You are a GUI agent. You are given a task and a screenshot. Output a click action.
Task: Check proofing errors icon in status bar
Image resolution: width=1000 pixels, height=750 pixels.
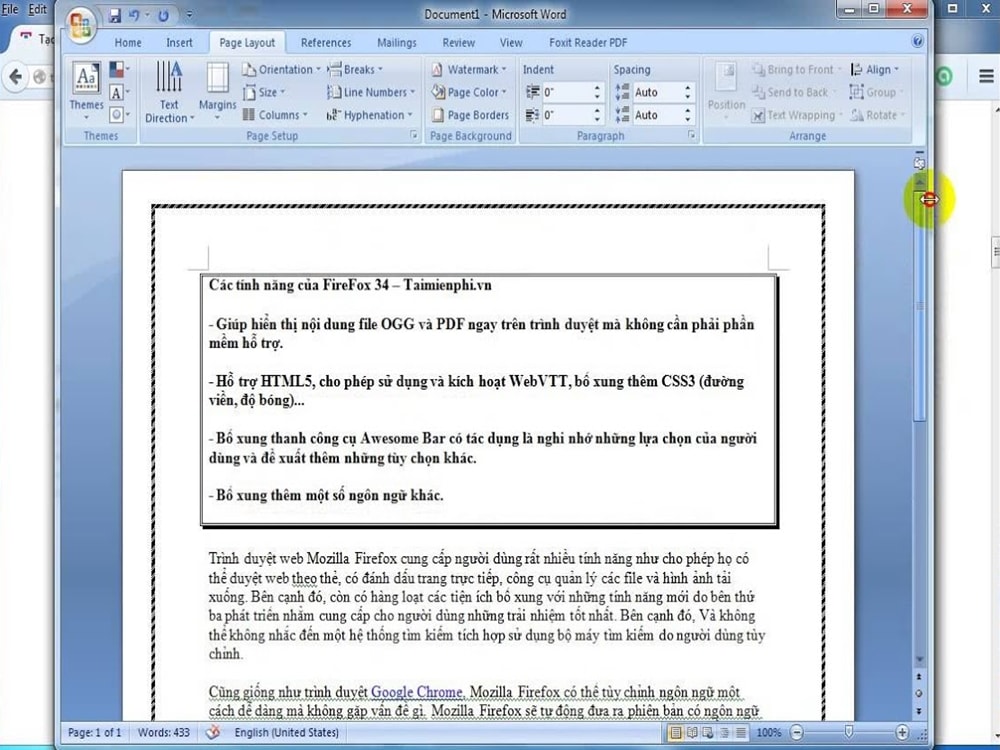pos(213,732)
